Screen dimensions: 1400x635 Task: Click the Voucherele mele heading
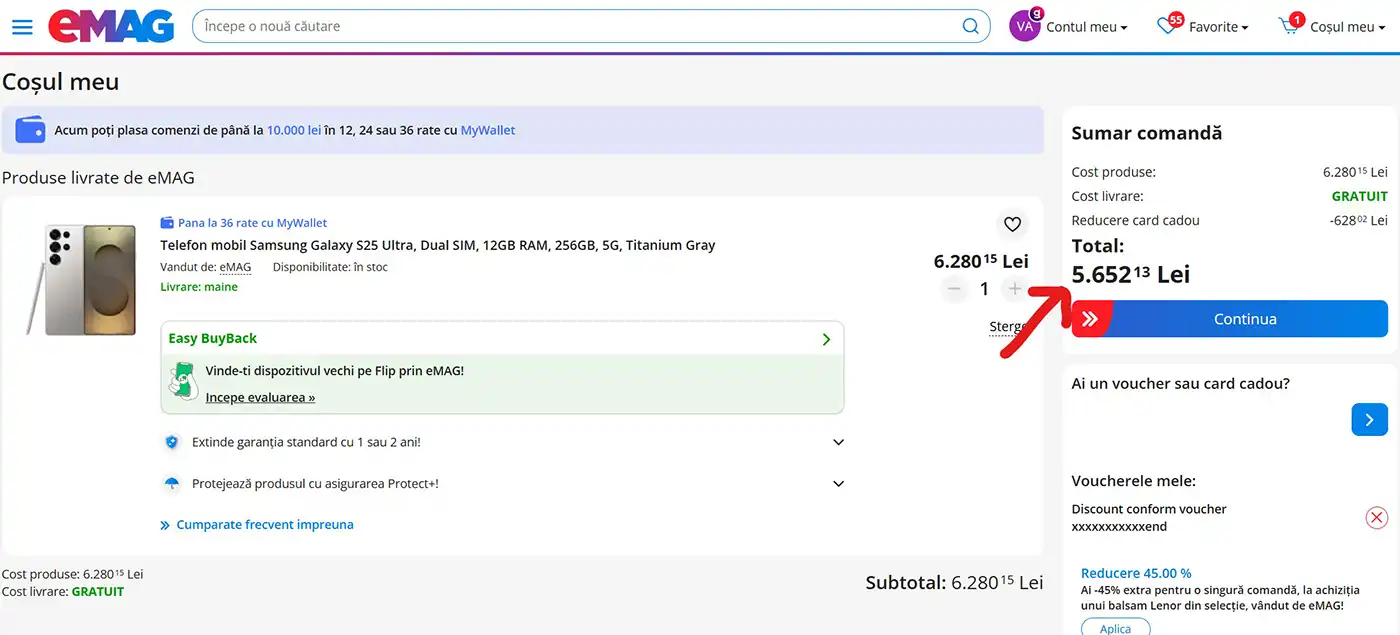pyautogui.click(x=1133, y=481)
